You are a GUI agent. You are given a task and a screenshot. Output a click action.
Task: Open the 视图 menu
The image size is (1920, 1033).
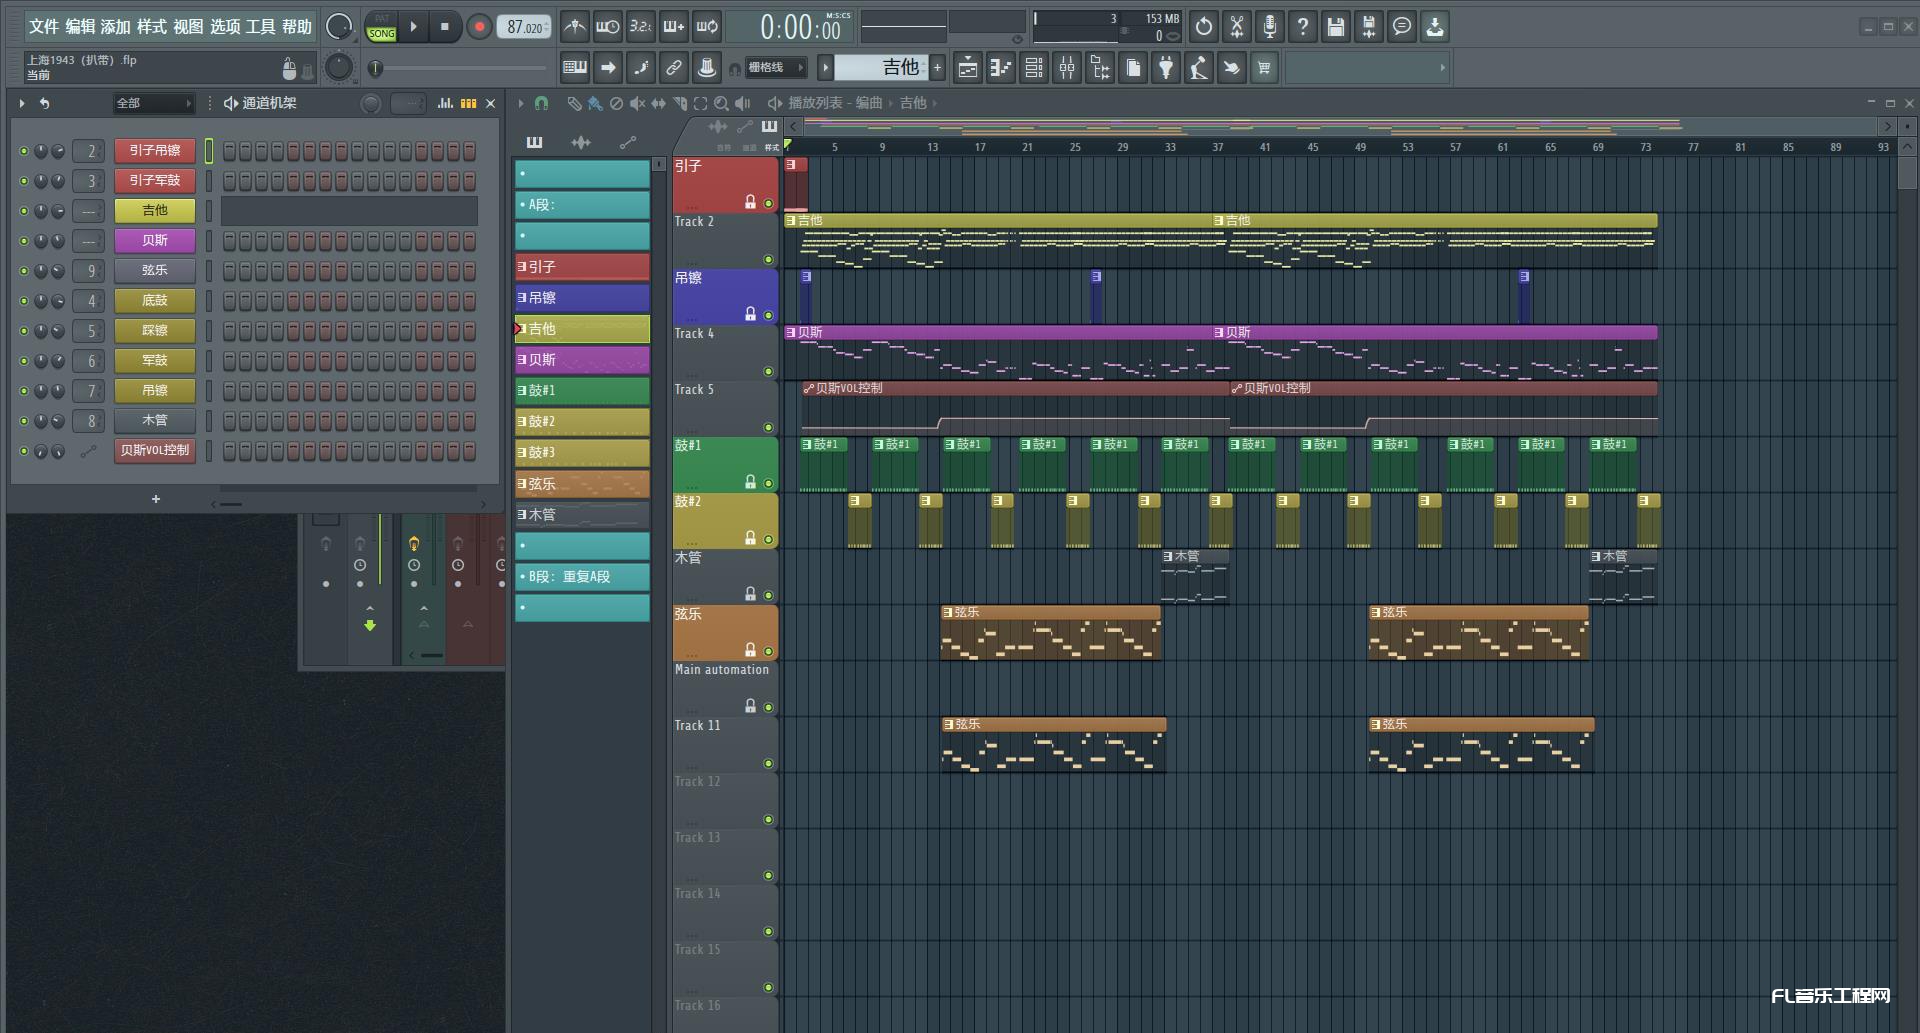pyautogui.click(x=188, y=27)
